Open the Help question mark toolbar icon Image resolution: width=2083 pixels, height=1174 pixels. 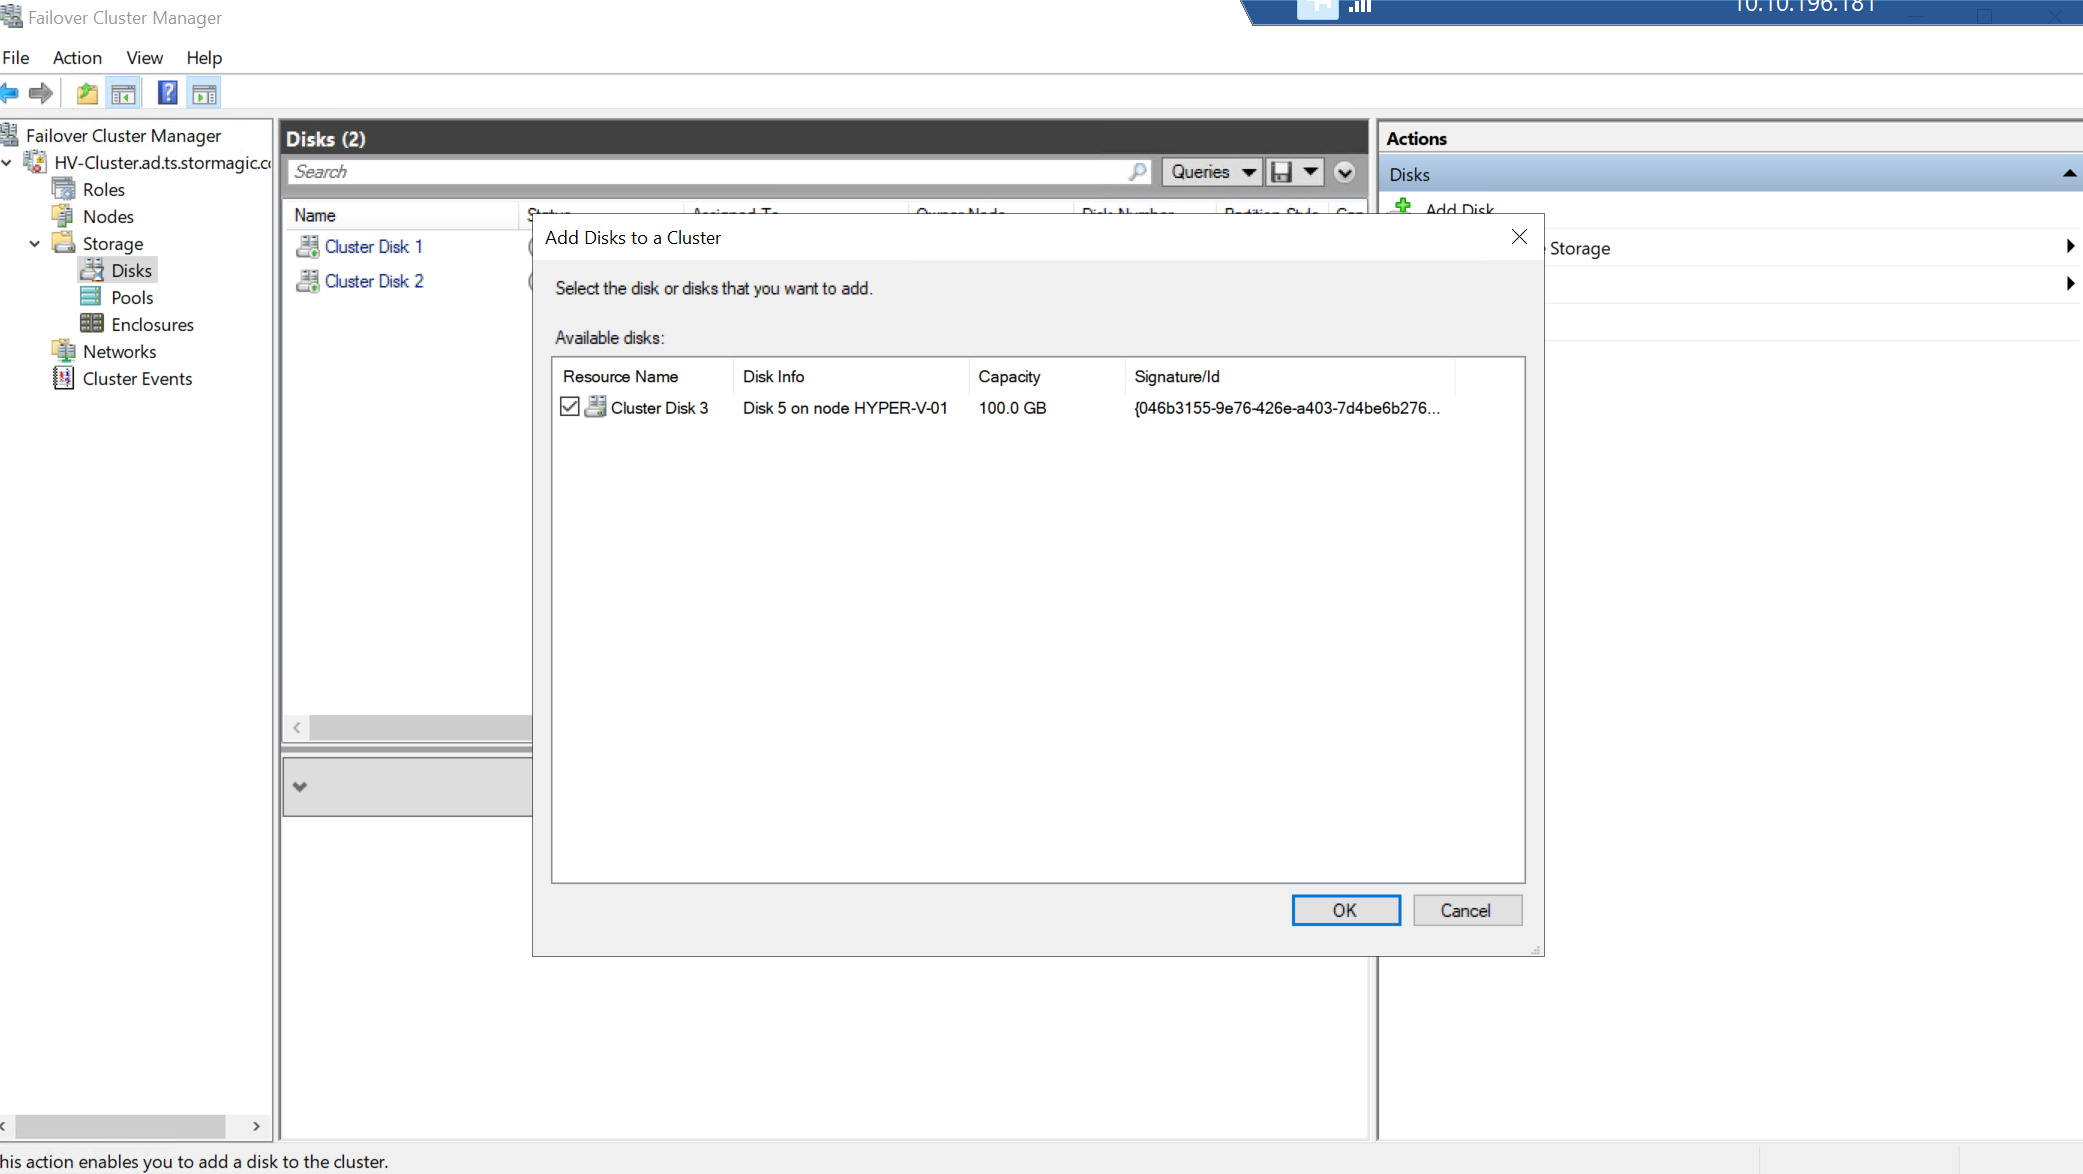[x=168, y=93]
